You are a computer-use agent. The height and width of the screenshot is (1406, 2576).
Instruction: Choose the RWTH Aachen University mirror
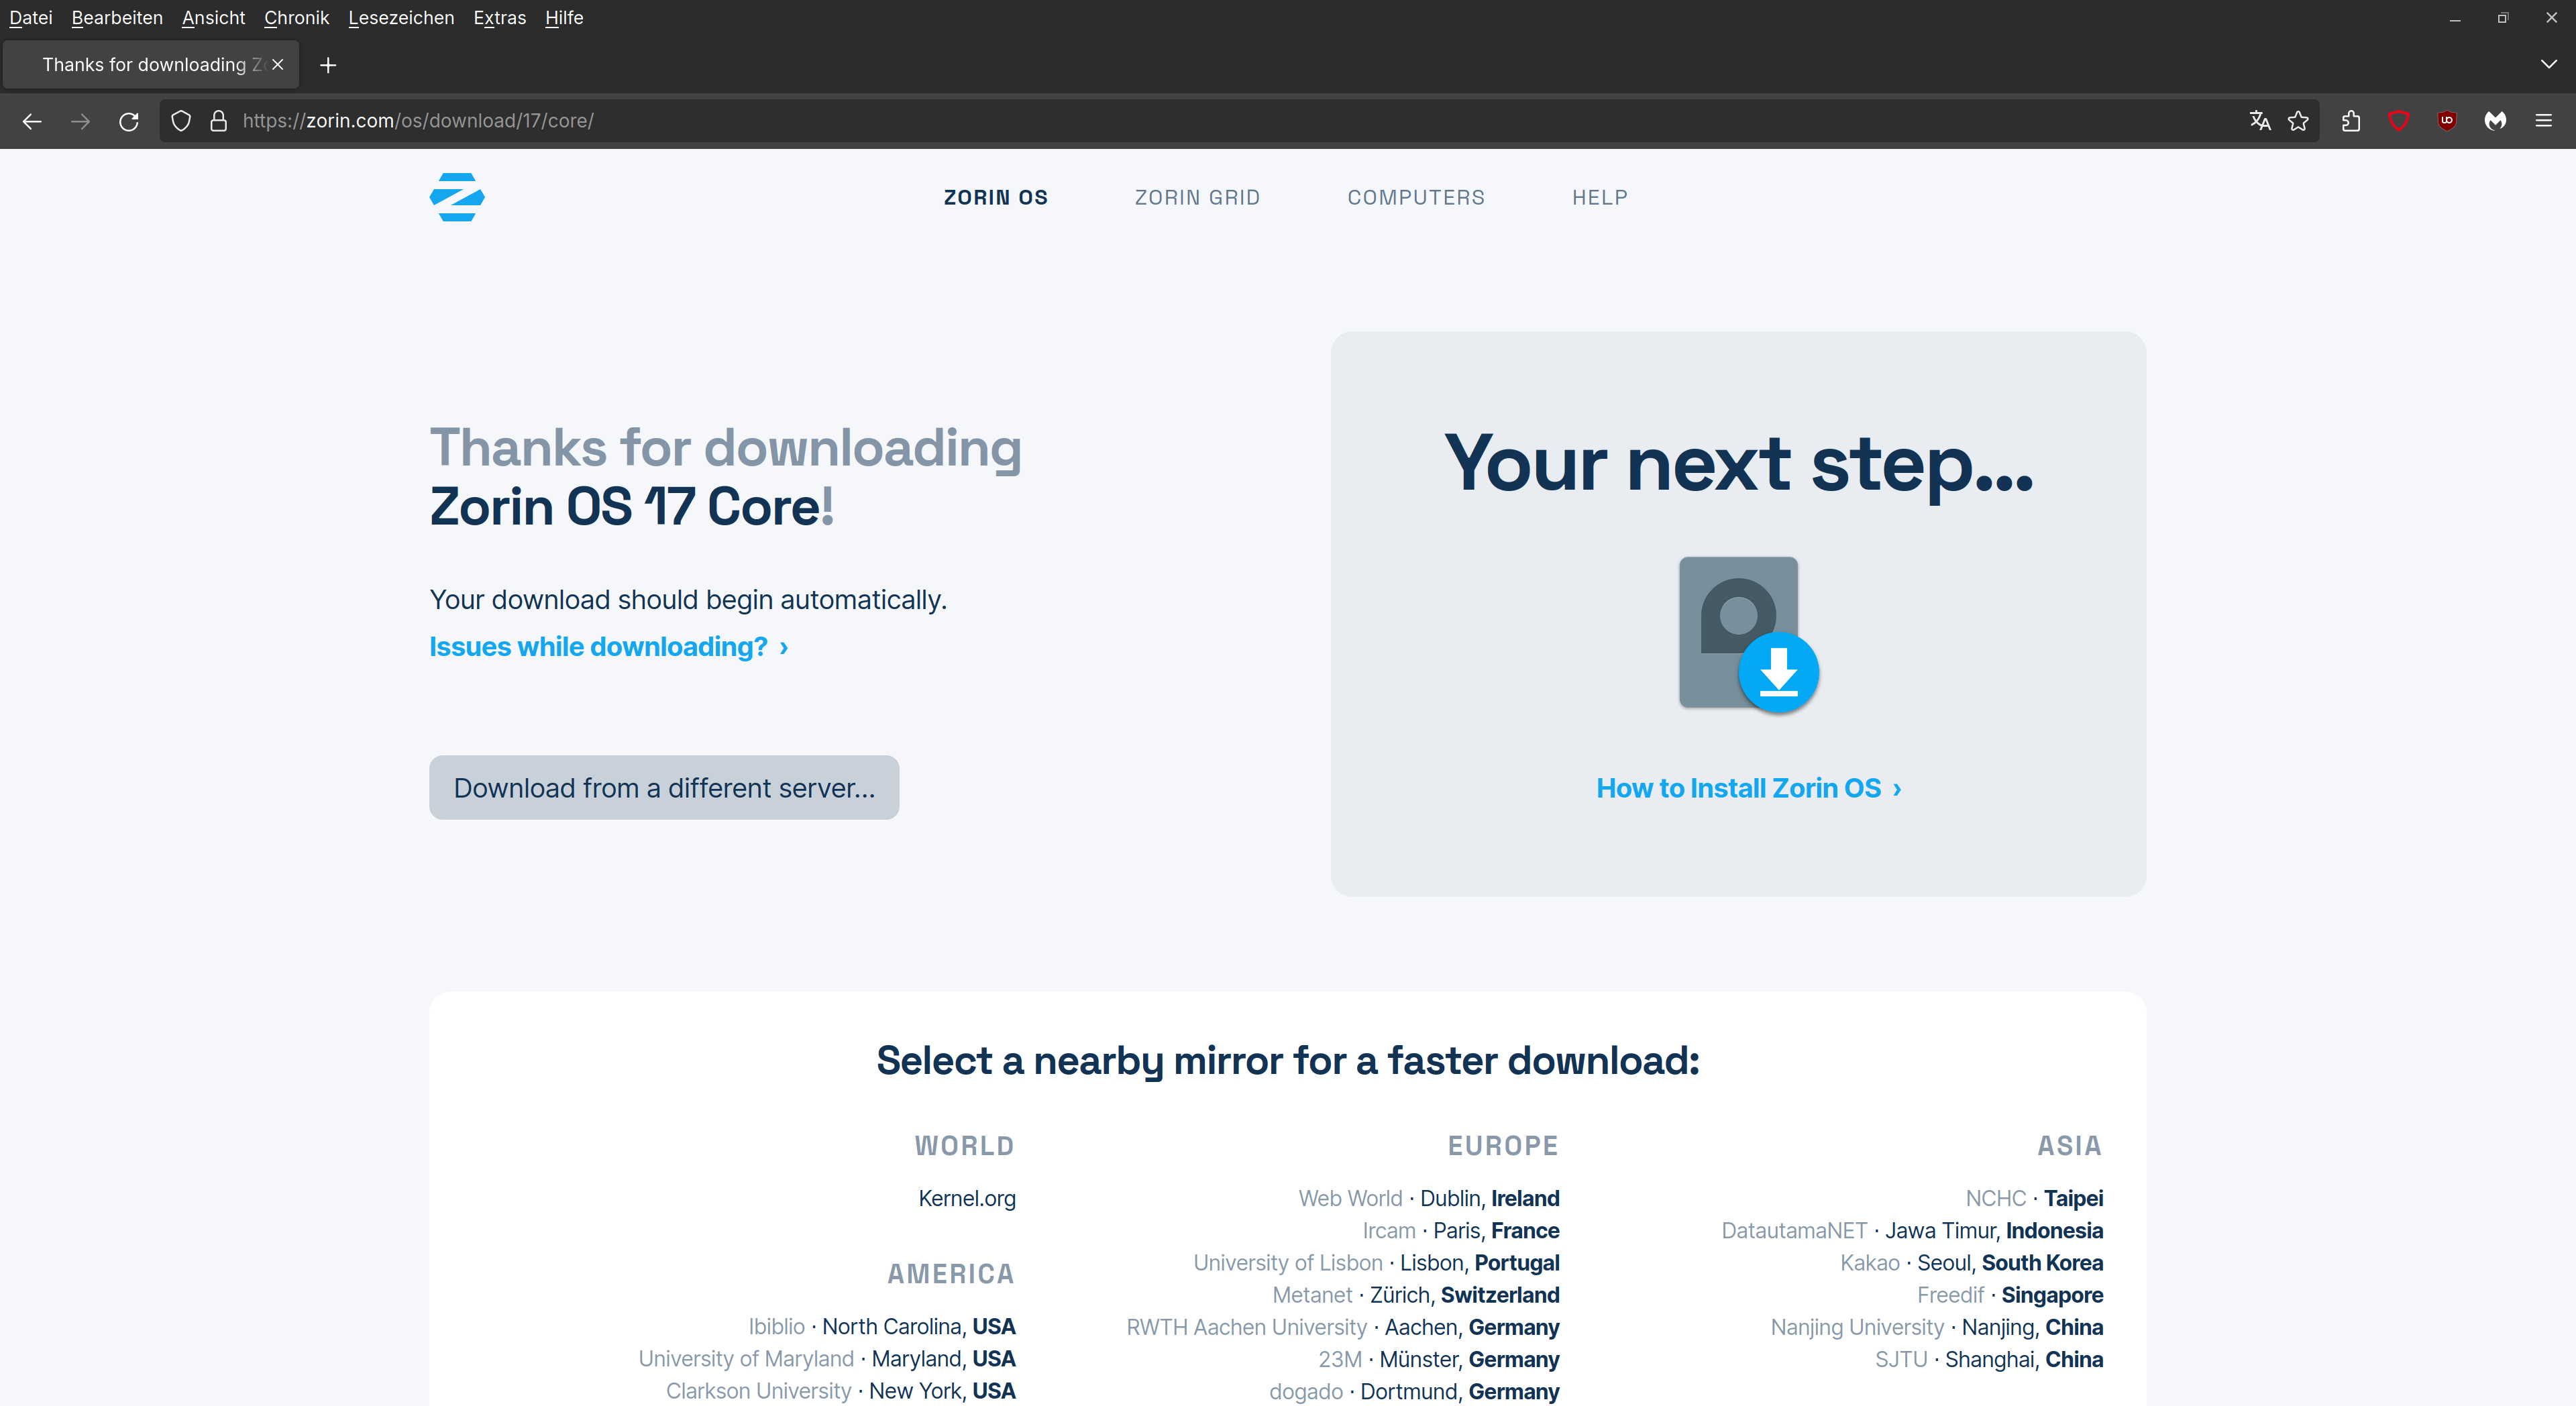tap(1343, 1327)
